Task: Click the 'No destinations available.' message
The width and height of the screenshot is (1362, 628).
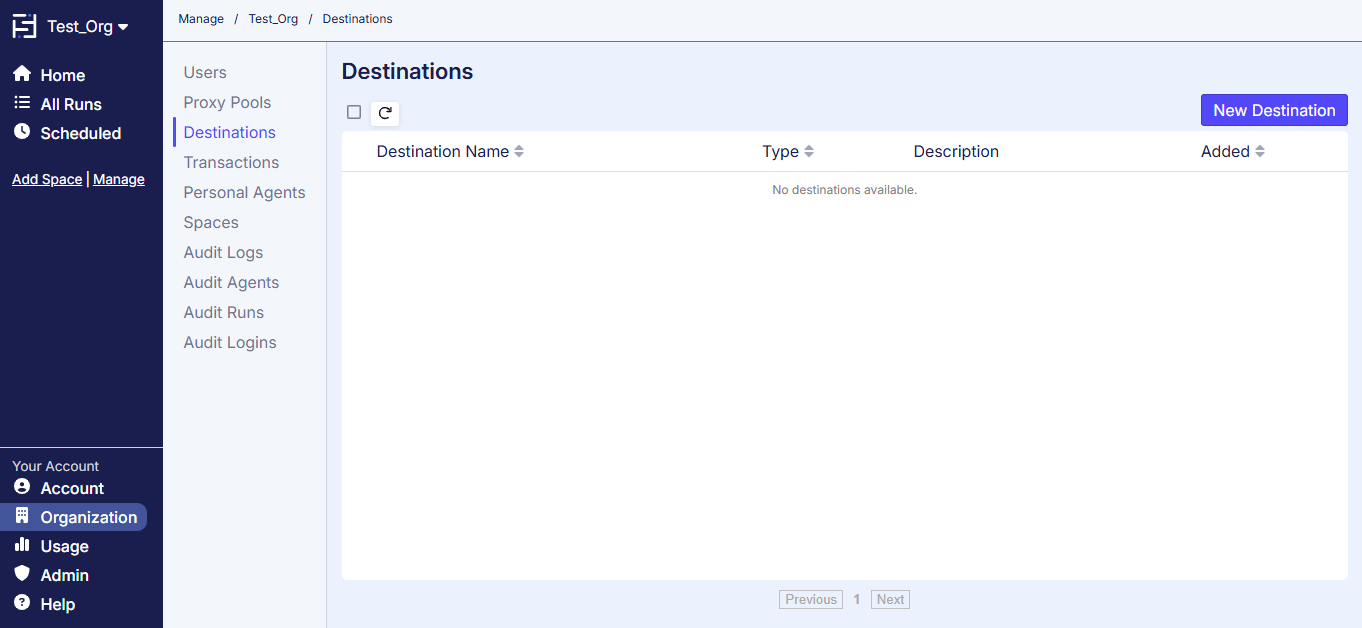Action: click(x=844, y=190)
